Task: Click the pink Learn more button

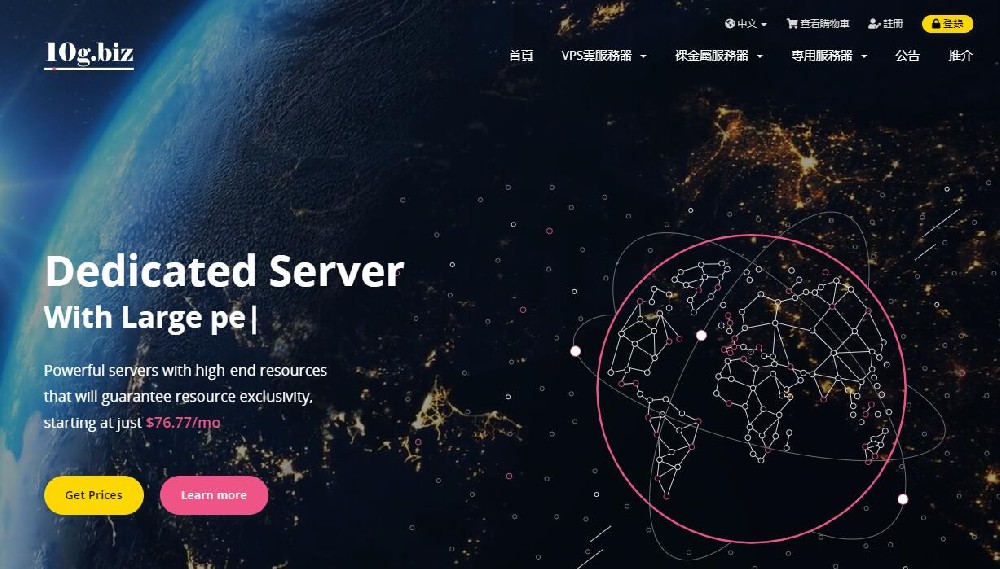Action: [214, 495]
